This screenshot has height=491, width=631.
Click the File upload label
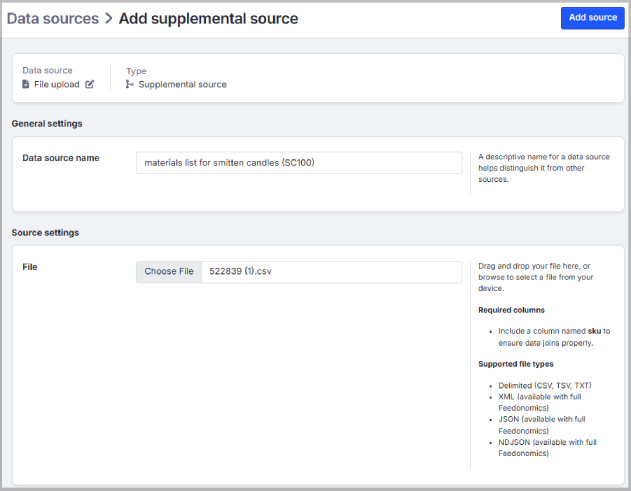(57, 84)
